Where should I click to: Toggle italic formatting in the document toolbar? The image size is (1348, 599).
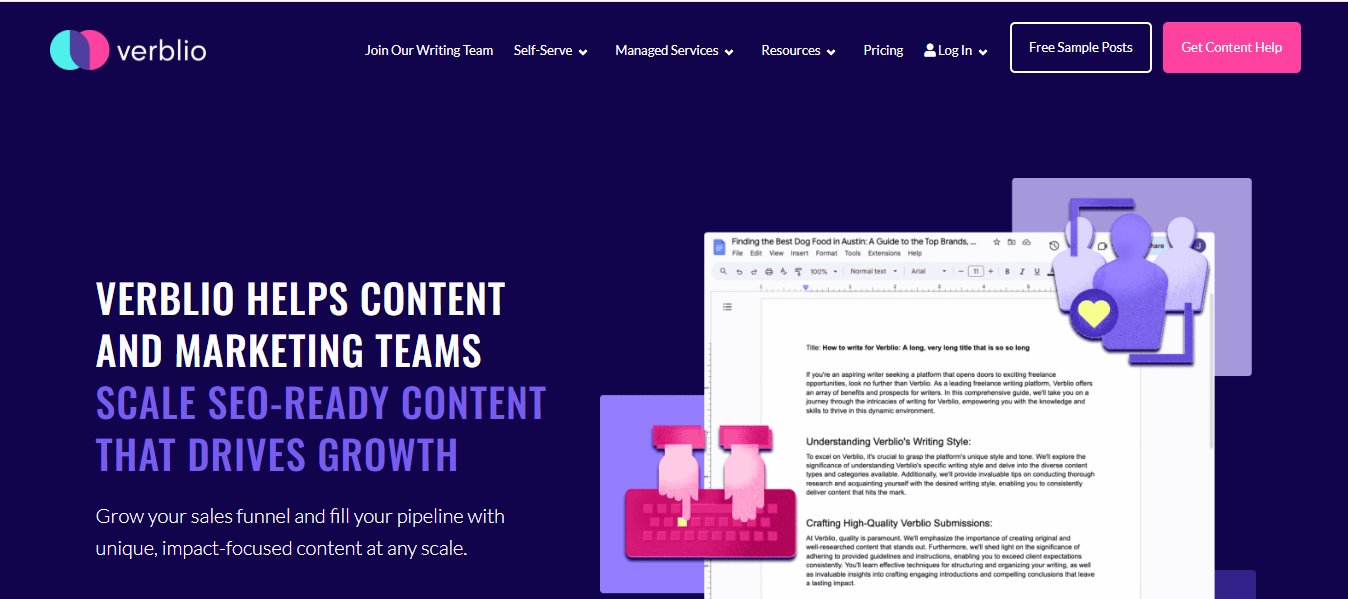(1022, 271)
